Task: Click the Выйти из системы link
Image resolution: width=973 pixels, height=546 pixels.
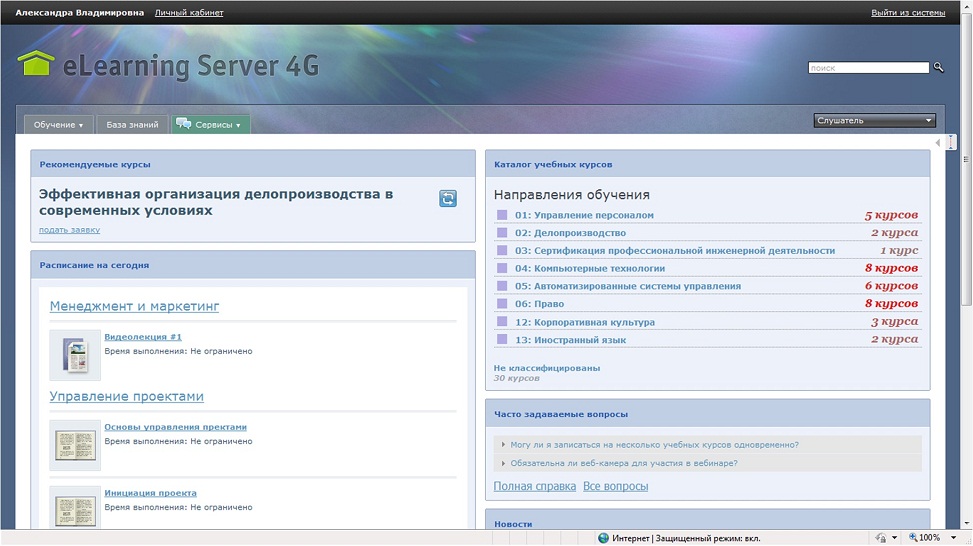Action: pos(907,13)
